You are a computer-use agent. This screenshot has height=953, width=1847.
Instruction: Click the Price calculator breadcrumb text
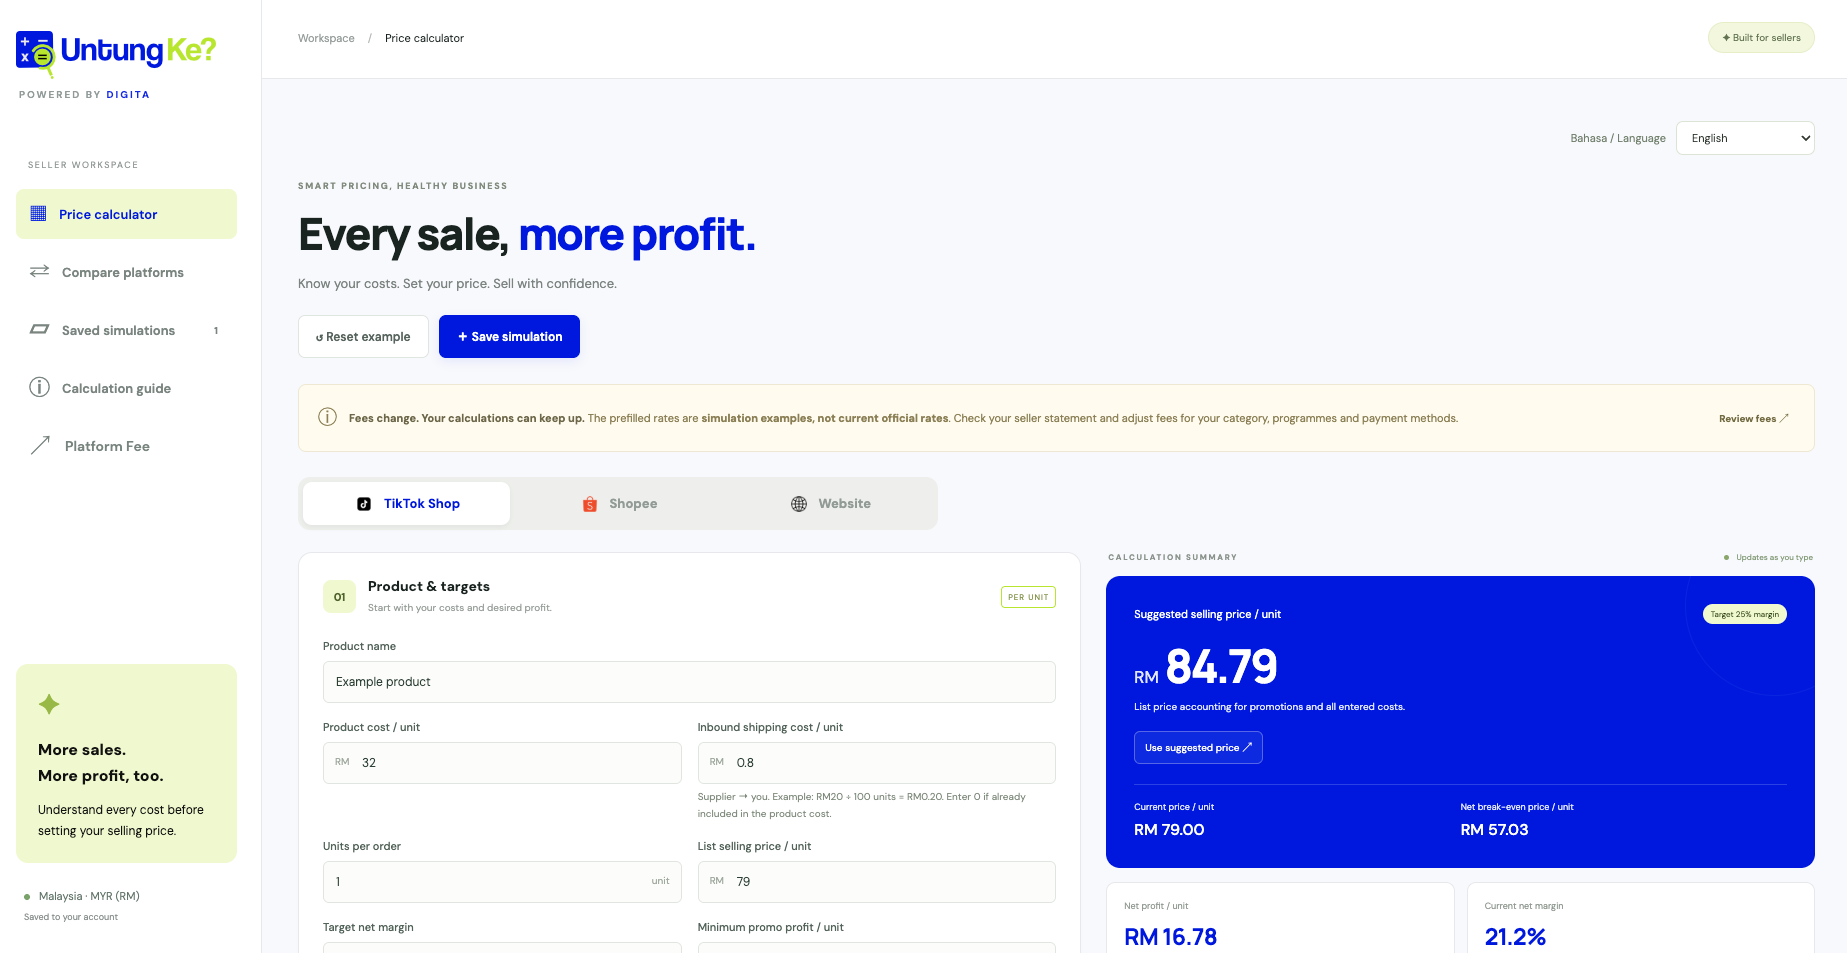pos(424,38)
